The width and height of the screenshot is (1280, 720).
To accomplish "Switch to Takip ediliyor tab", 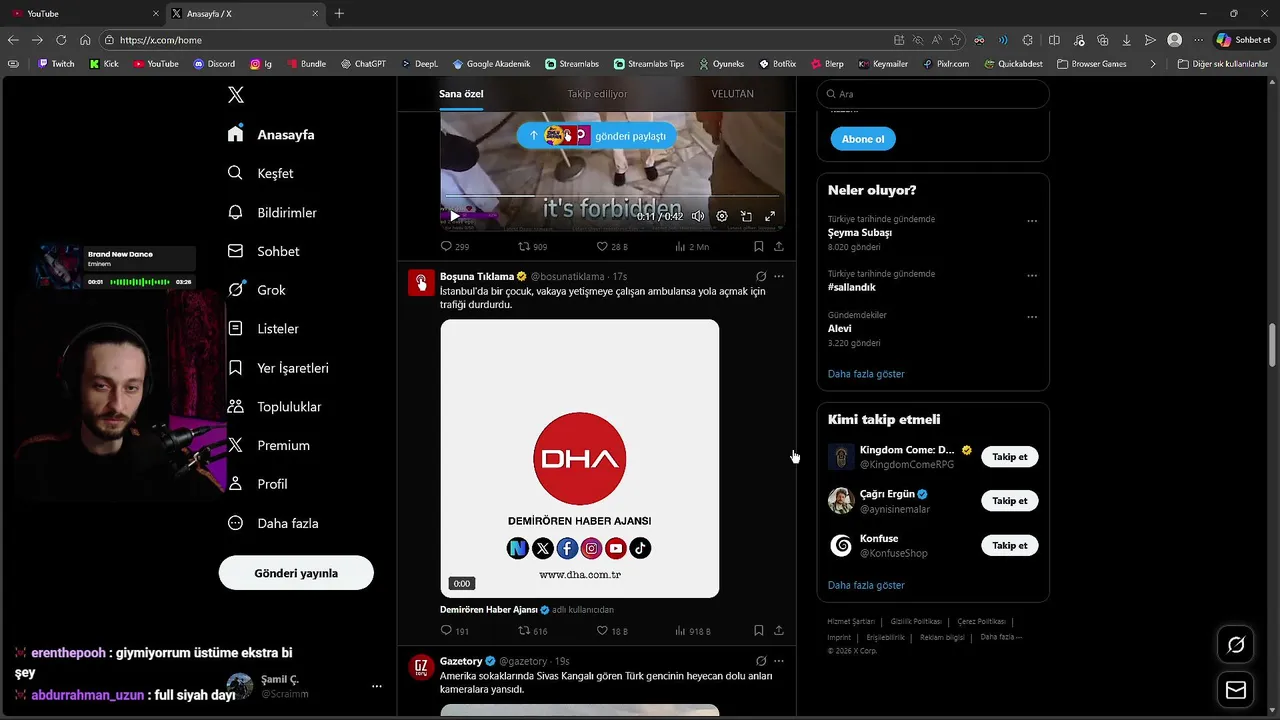I will (597, 94).
